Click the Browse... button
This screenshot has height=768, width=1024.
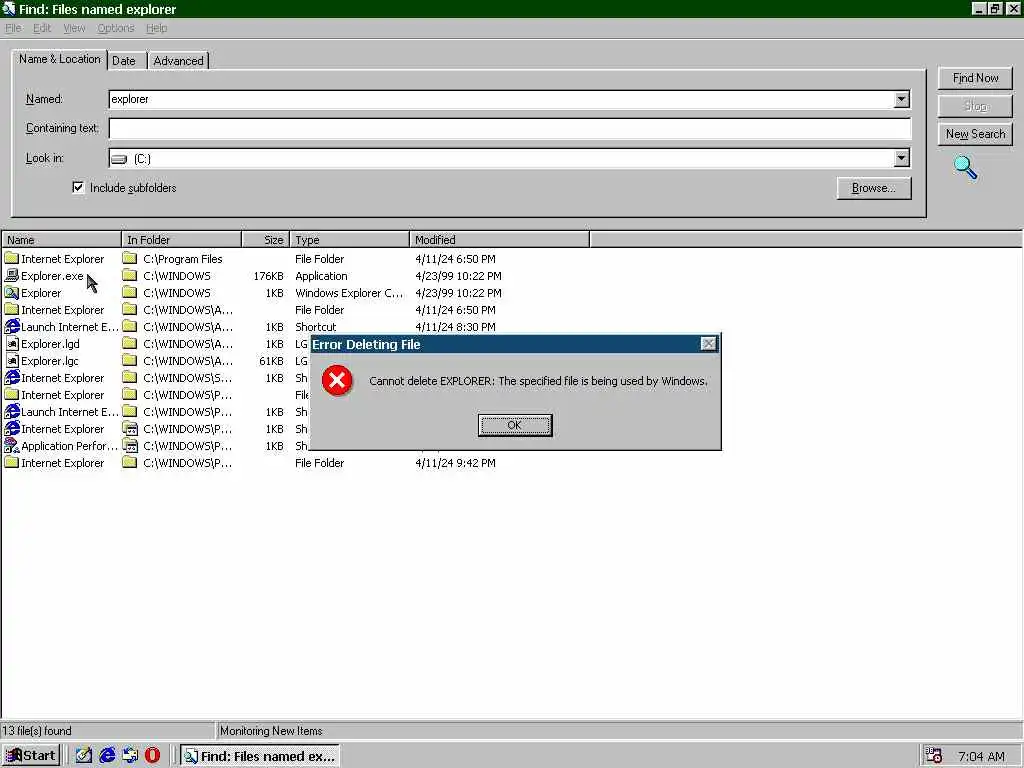873,188
